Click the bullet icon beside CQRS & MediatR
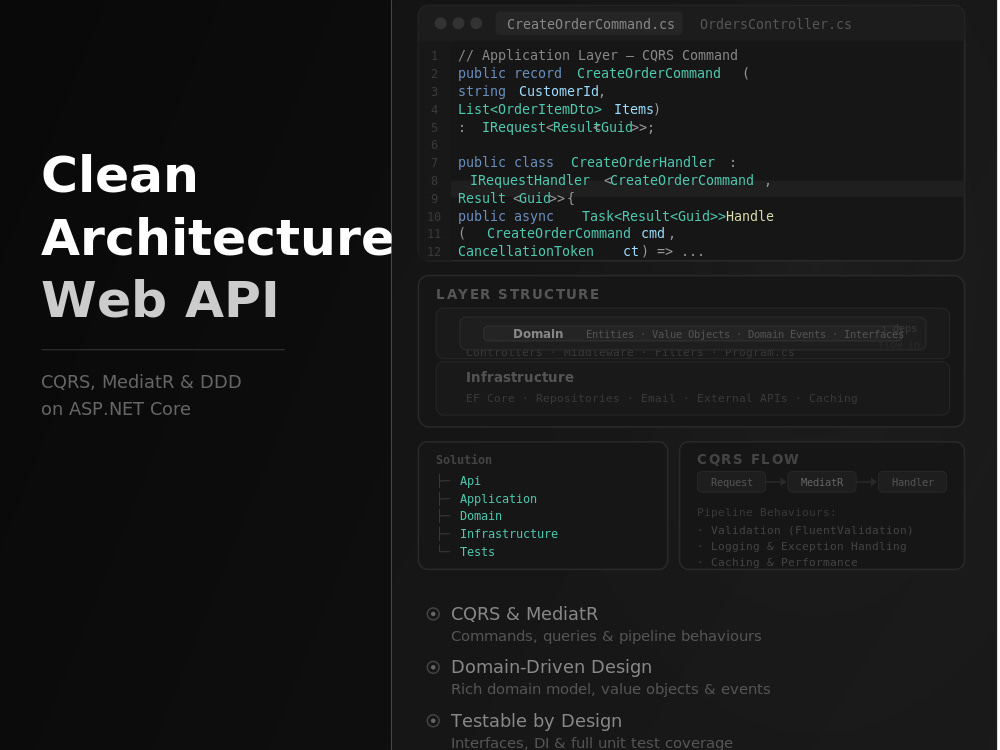Image resolution: width=1000 pixels, height=750 pixels. click(433, 614)
